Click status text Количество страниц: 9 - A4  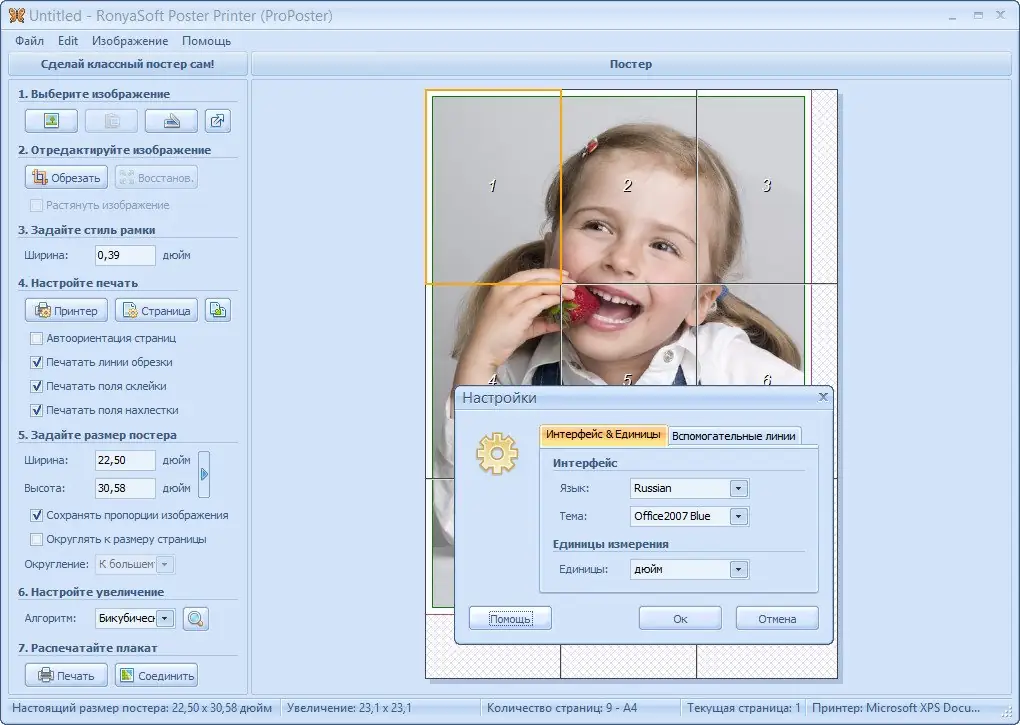click(x=562, y=708)
